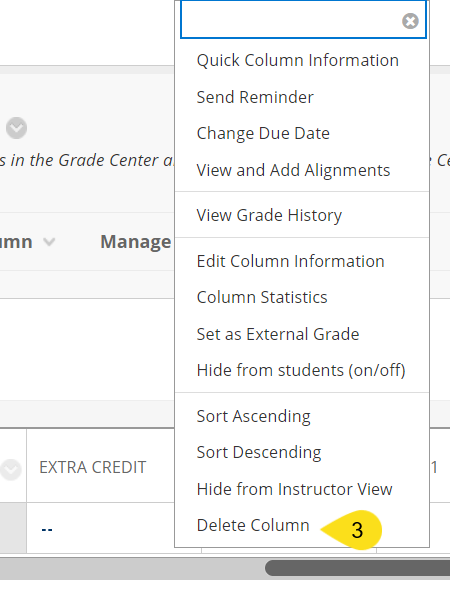Click the circular chevron icon above Grade Center text
Viewport: 450px width, 602px height.
(x=17, y=128)
